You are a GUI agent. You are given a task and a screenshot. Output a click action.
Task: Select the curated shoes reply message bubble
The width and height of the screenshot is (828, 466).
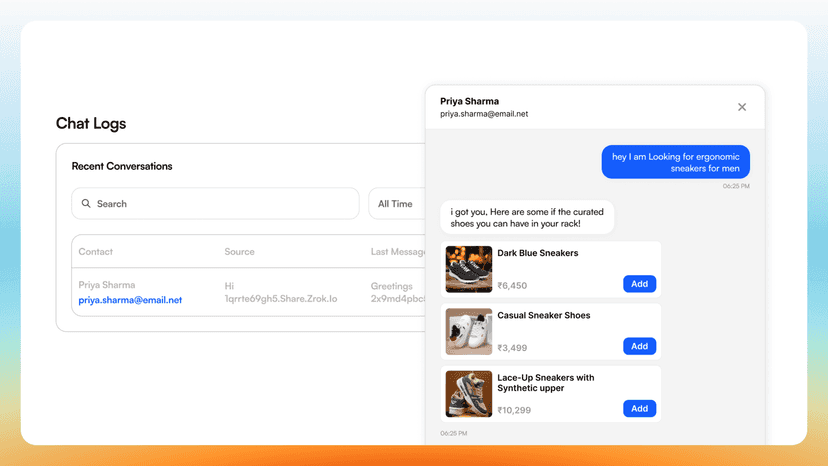(x=527, y=217)
